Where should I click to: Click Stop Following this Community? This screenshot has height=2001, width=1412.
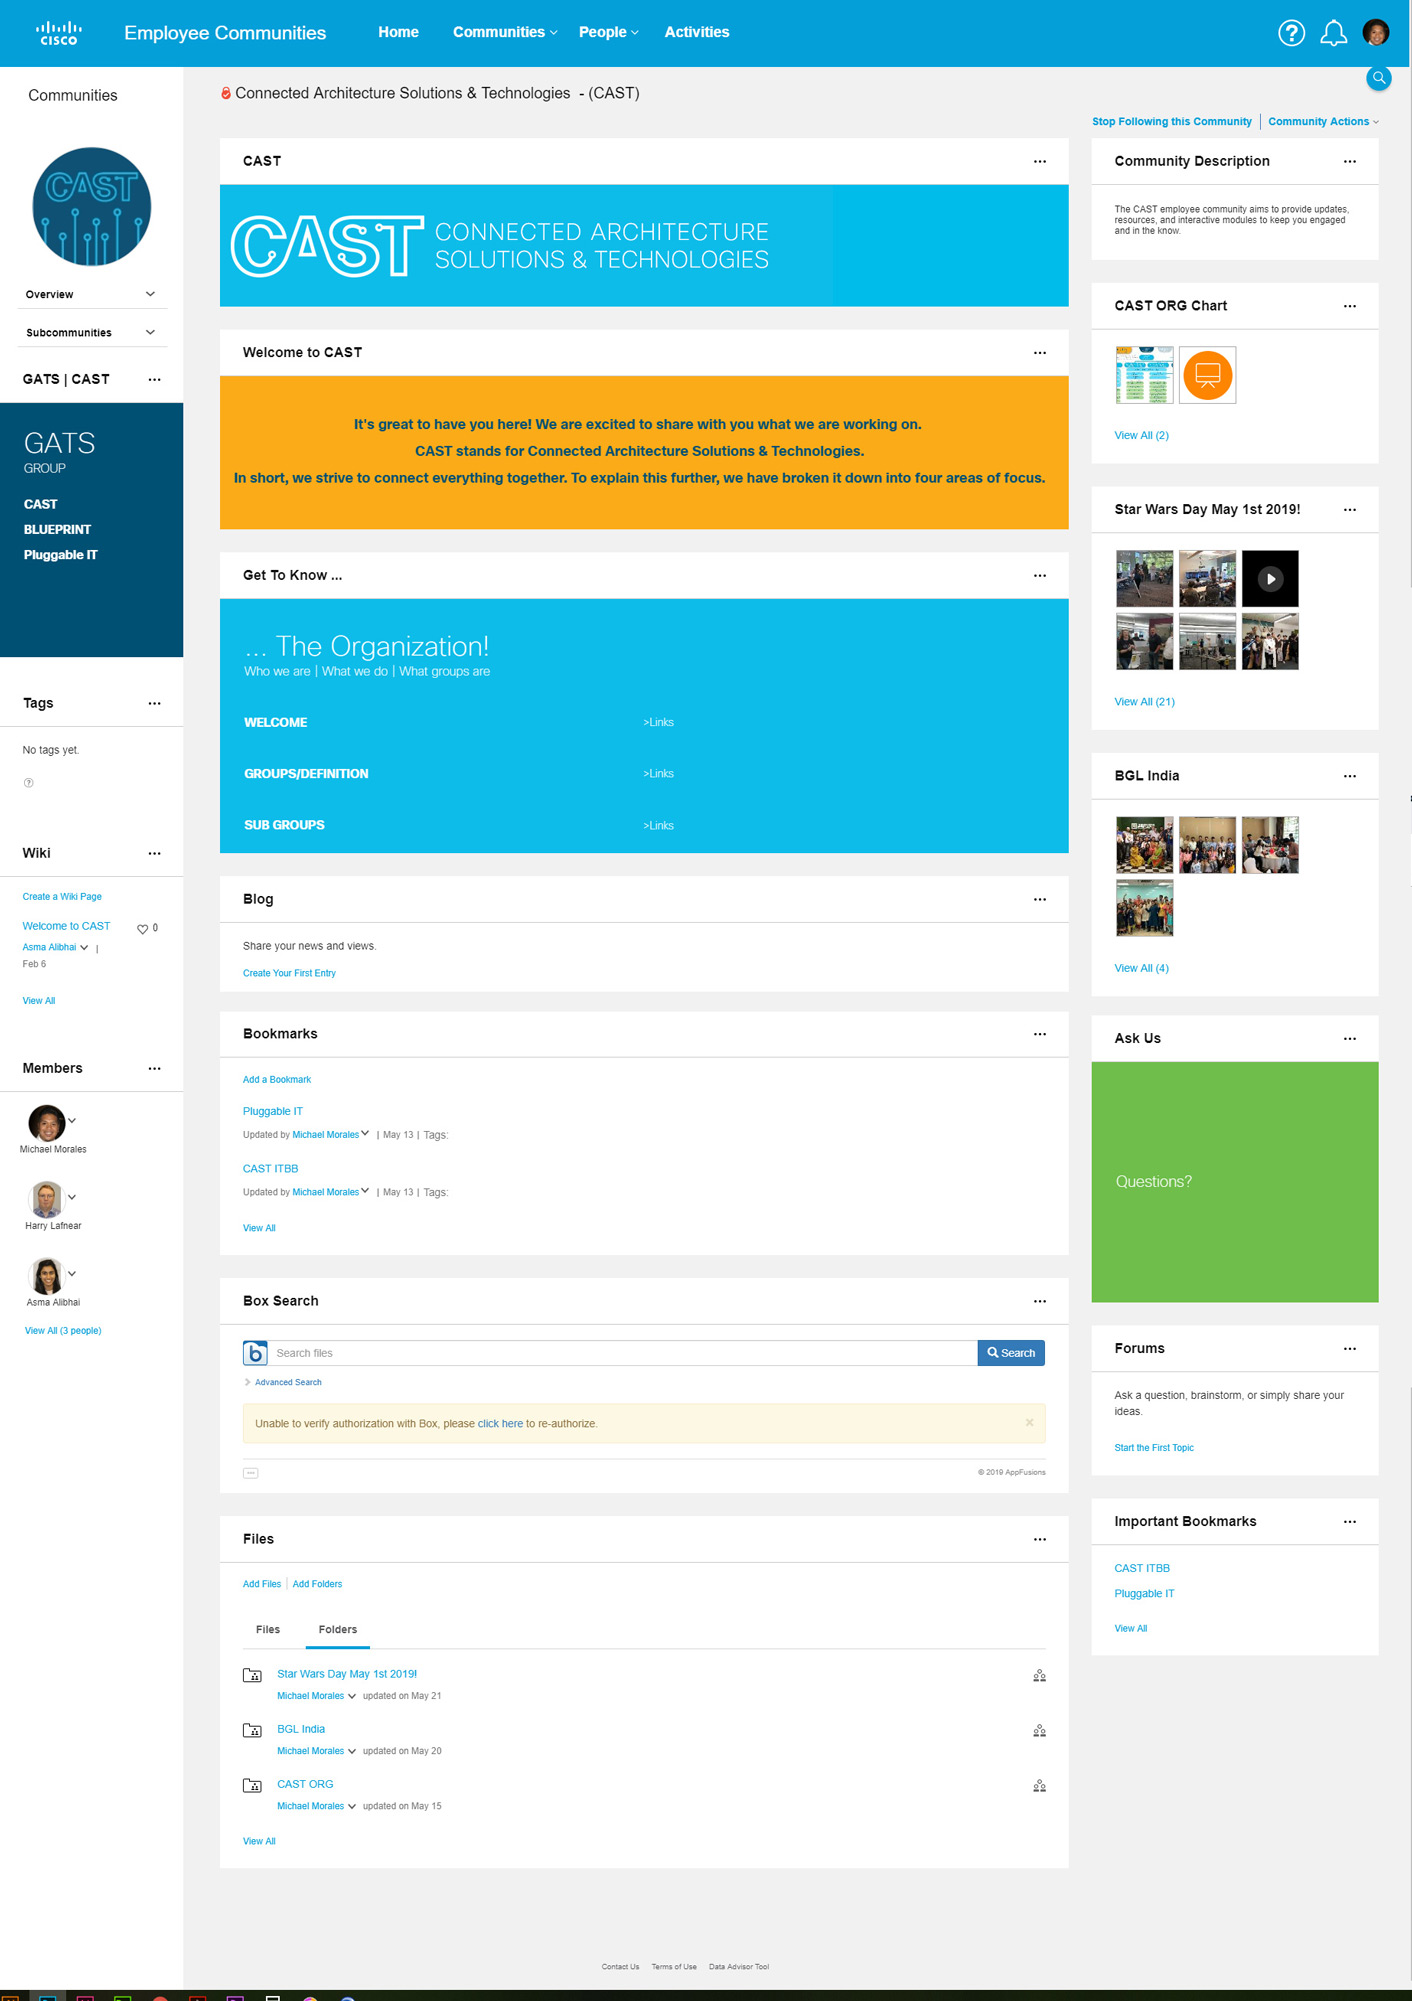(1171, 122)
